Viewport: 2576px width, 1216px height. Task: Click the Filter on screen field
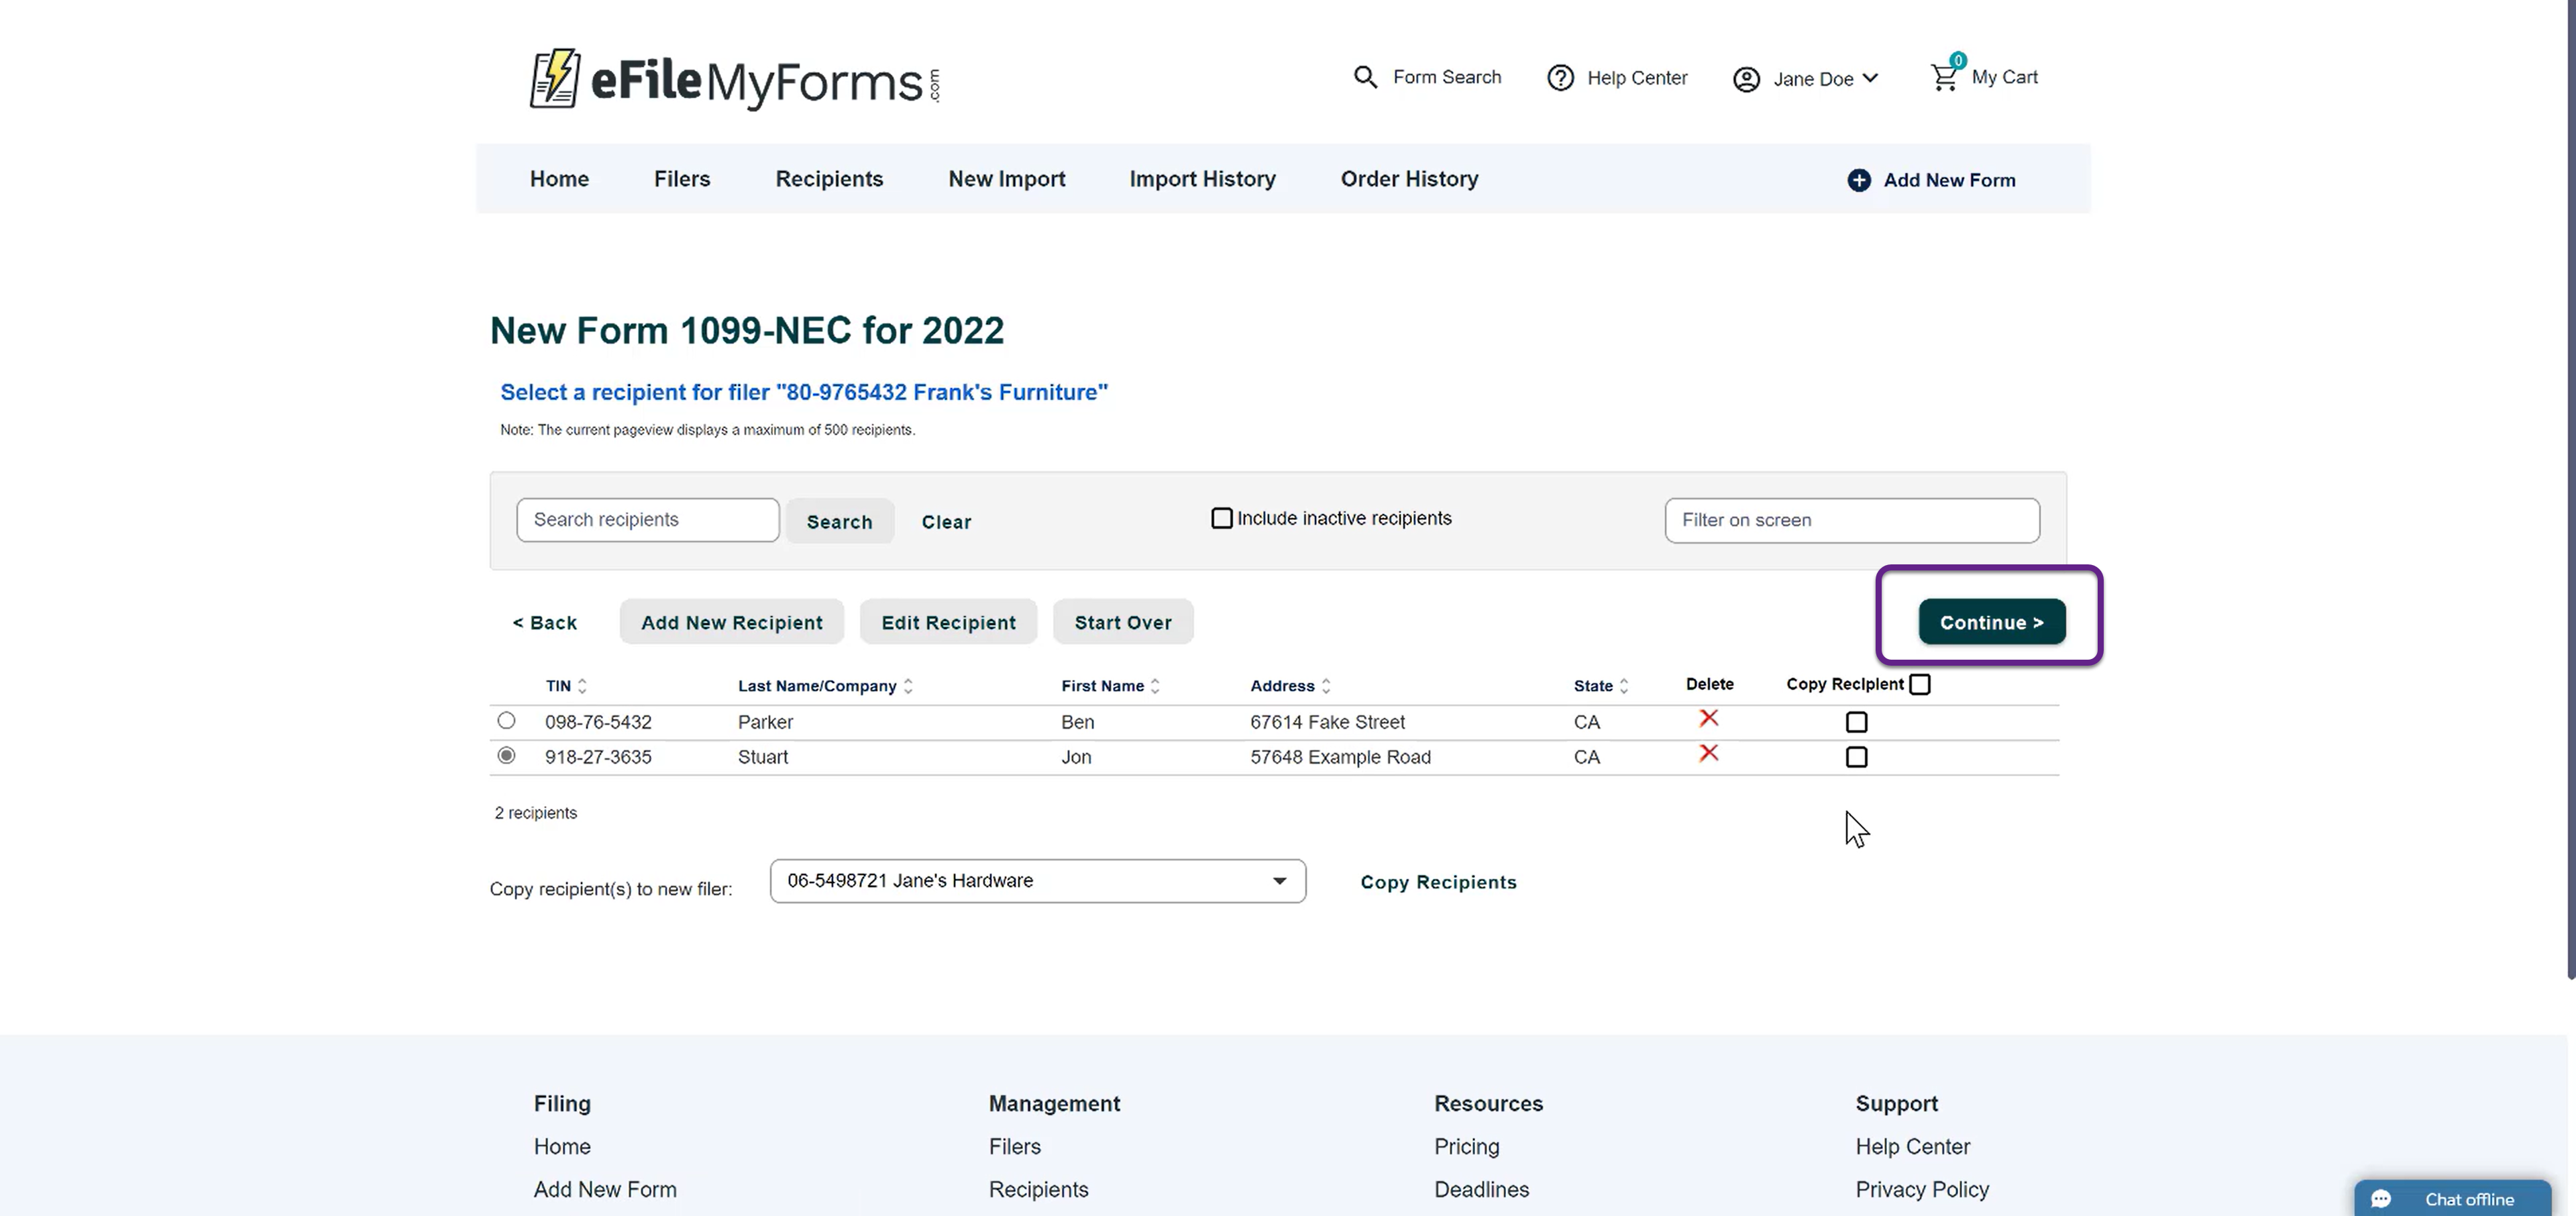1851,520
